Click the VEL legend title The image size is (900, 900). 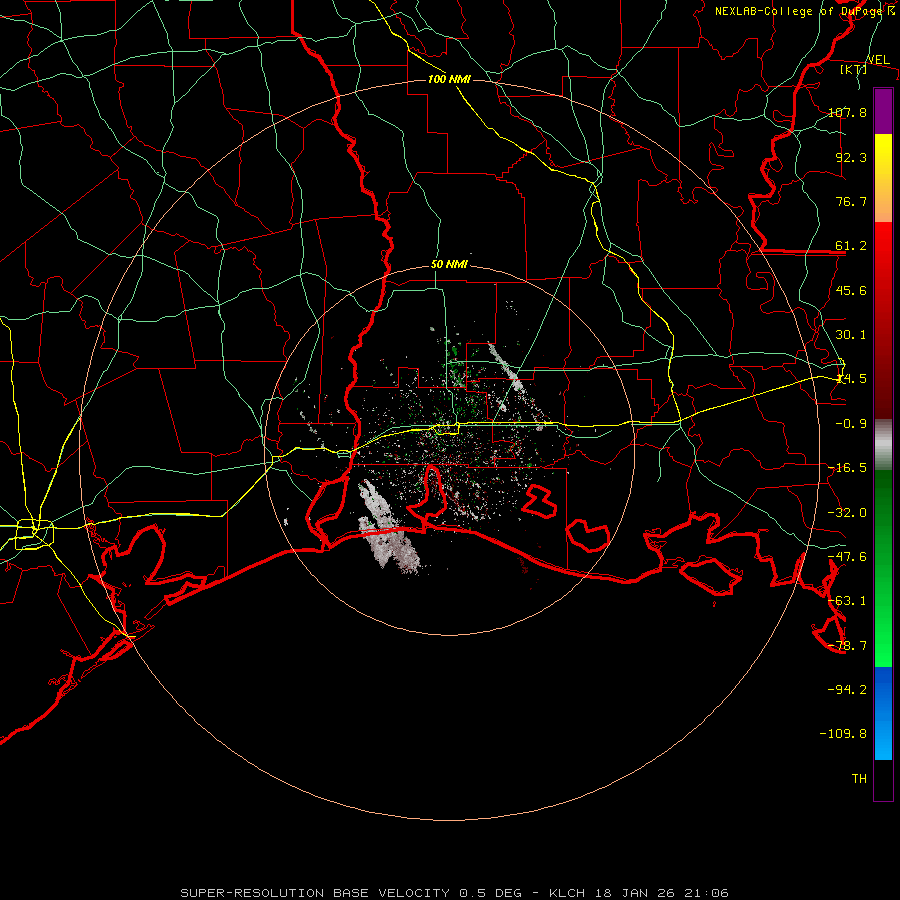pyautogui.click(x=878, y=60)
